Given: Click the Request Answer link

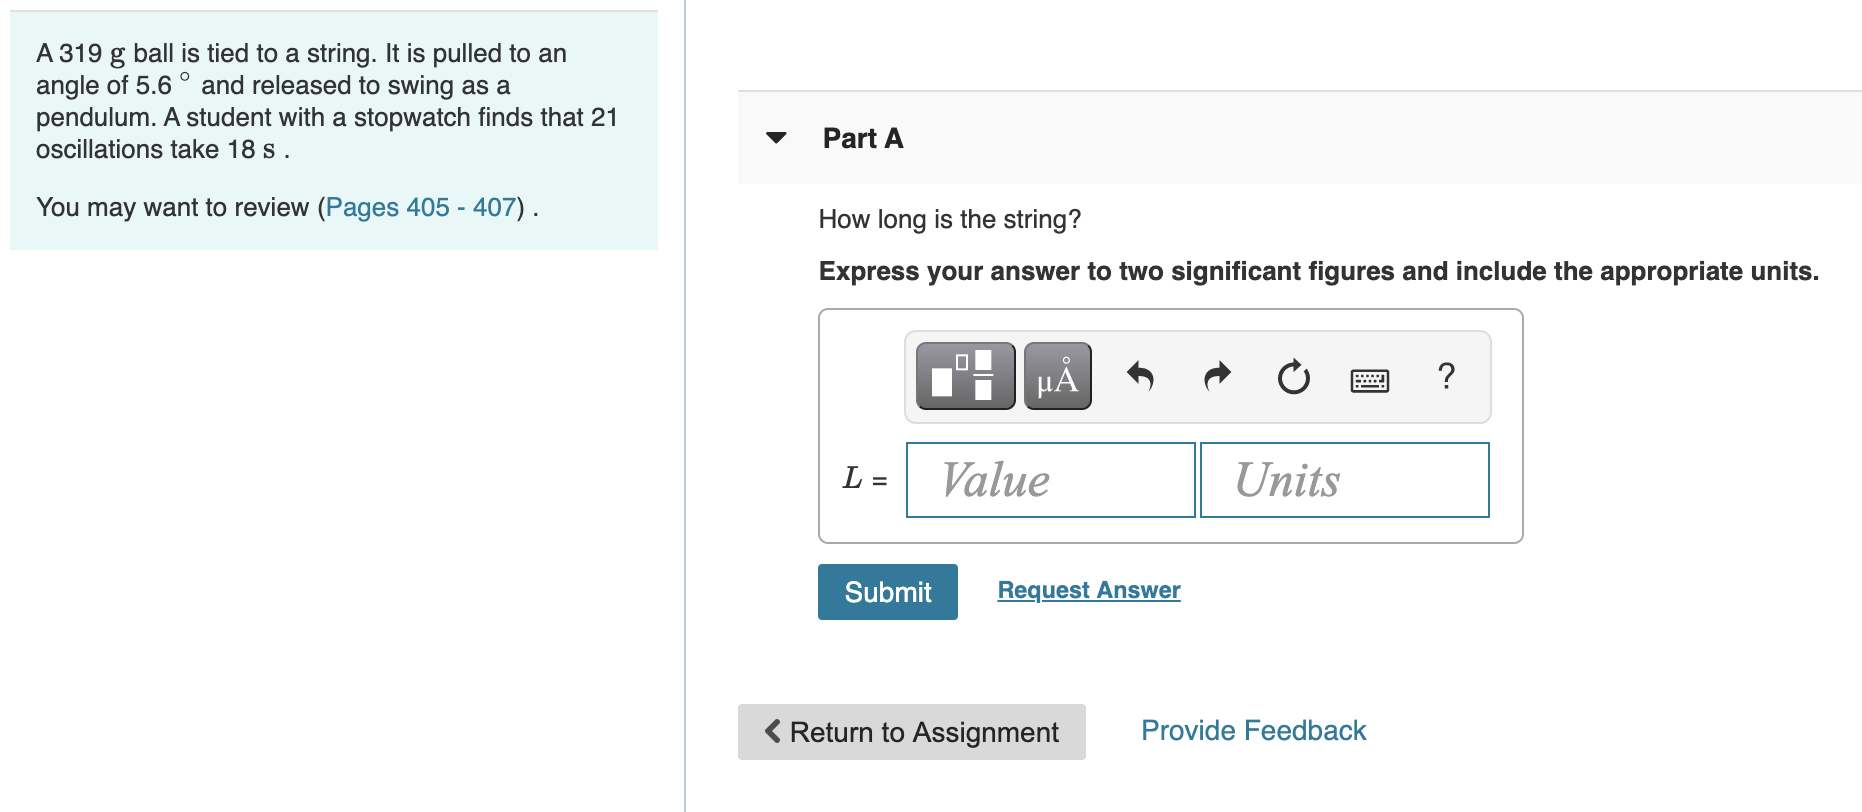Looking at the screenshot, I should tap(1089, 590).
